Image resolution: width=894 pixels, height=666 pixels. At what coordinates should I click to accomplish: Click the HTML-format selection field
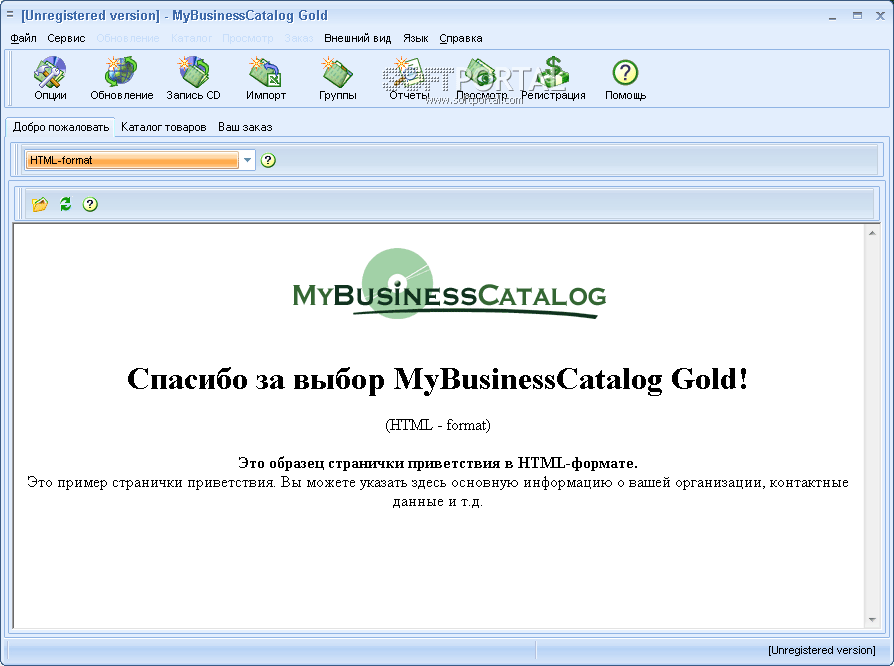click(132, 160)
